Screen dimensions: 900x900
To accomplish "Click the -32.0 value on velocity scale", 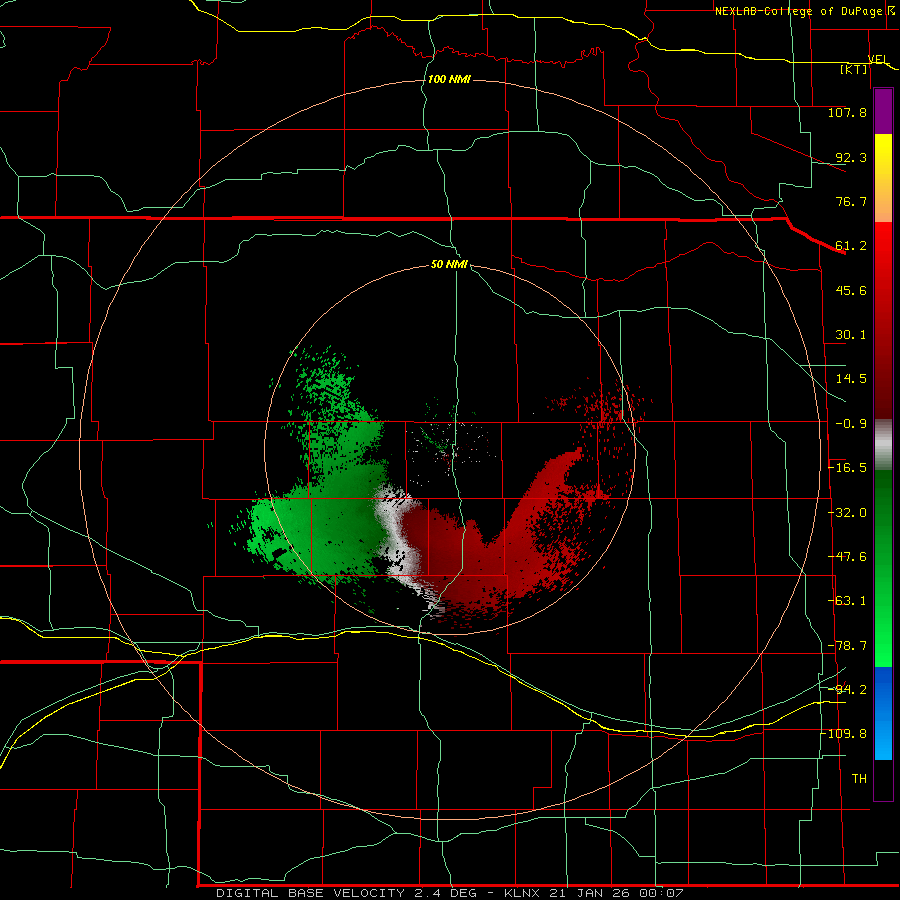I will (x=847, y=513).
